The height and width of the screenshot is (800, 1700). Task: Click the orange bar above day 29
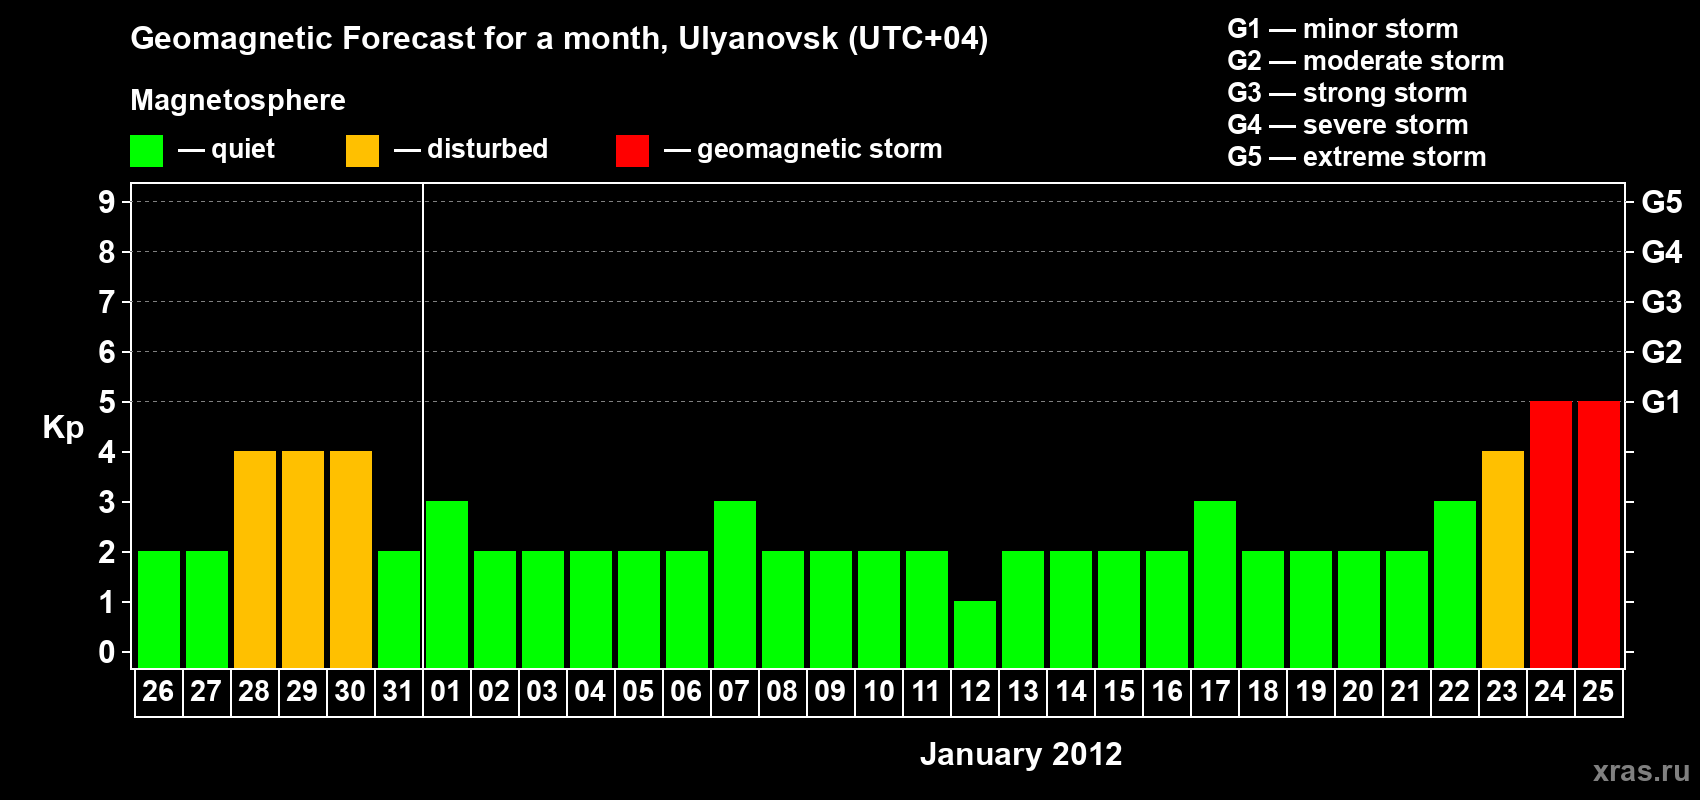click(303, 559)
